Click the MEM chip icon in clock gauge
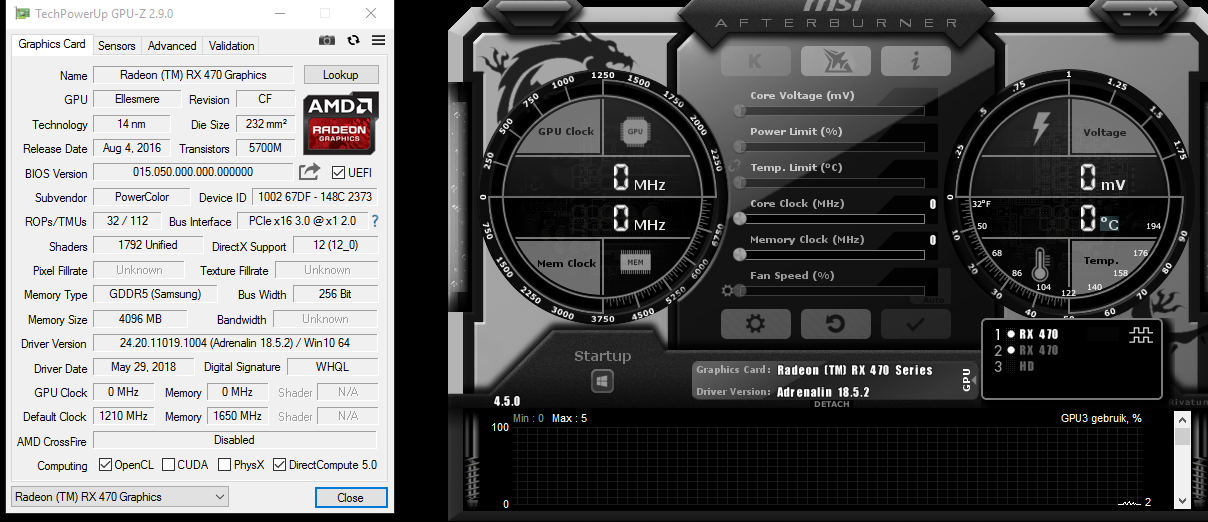 click(634, 263)
